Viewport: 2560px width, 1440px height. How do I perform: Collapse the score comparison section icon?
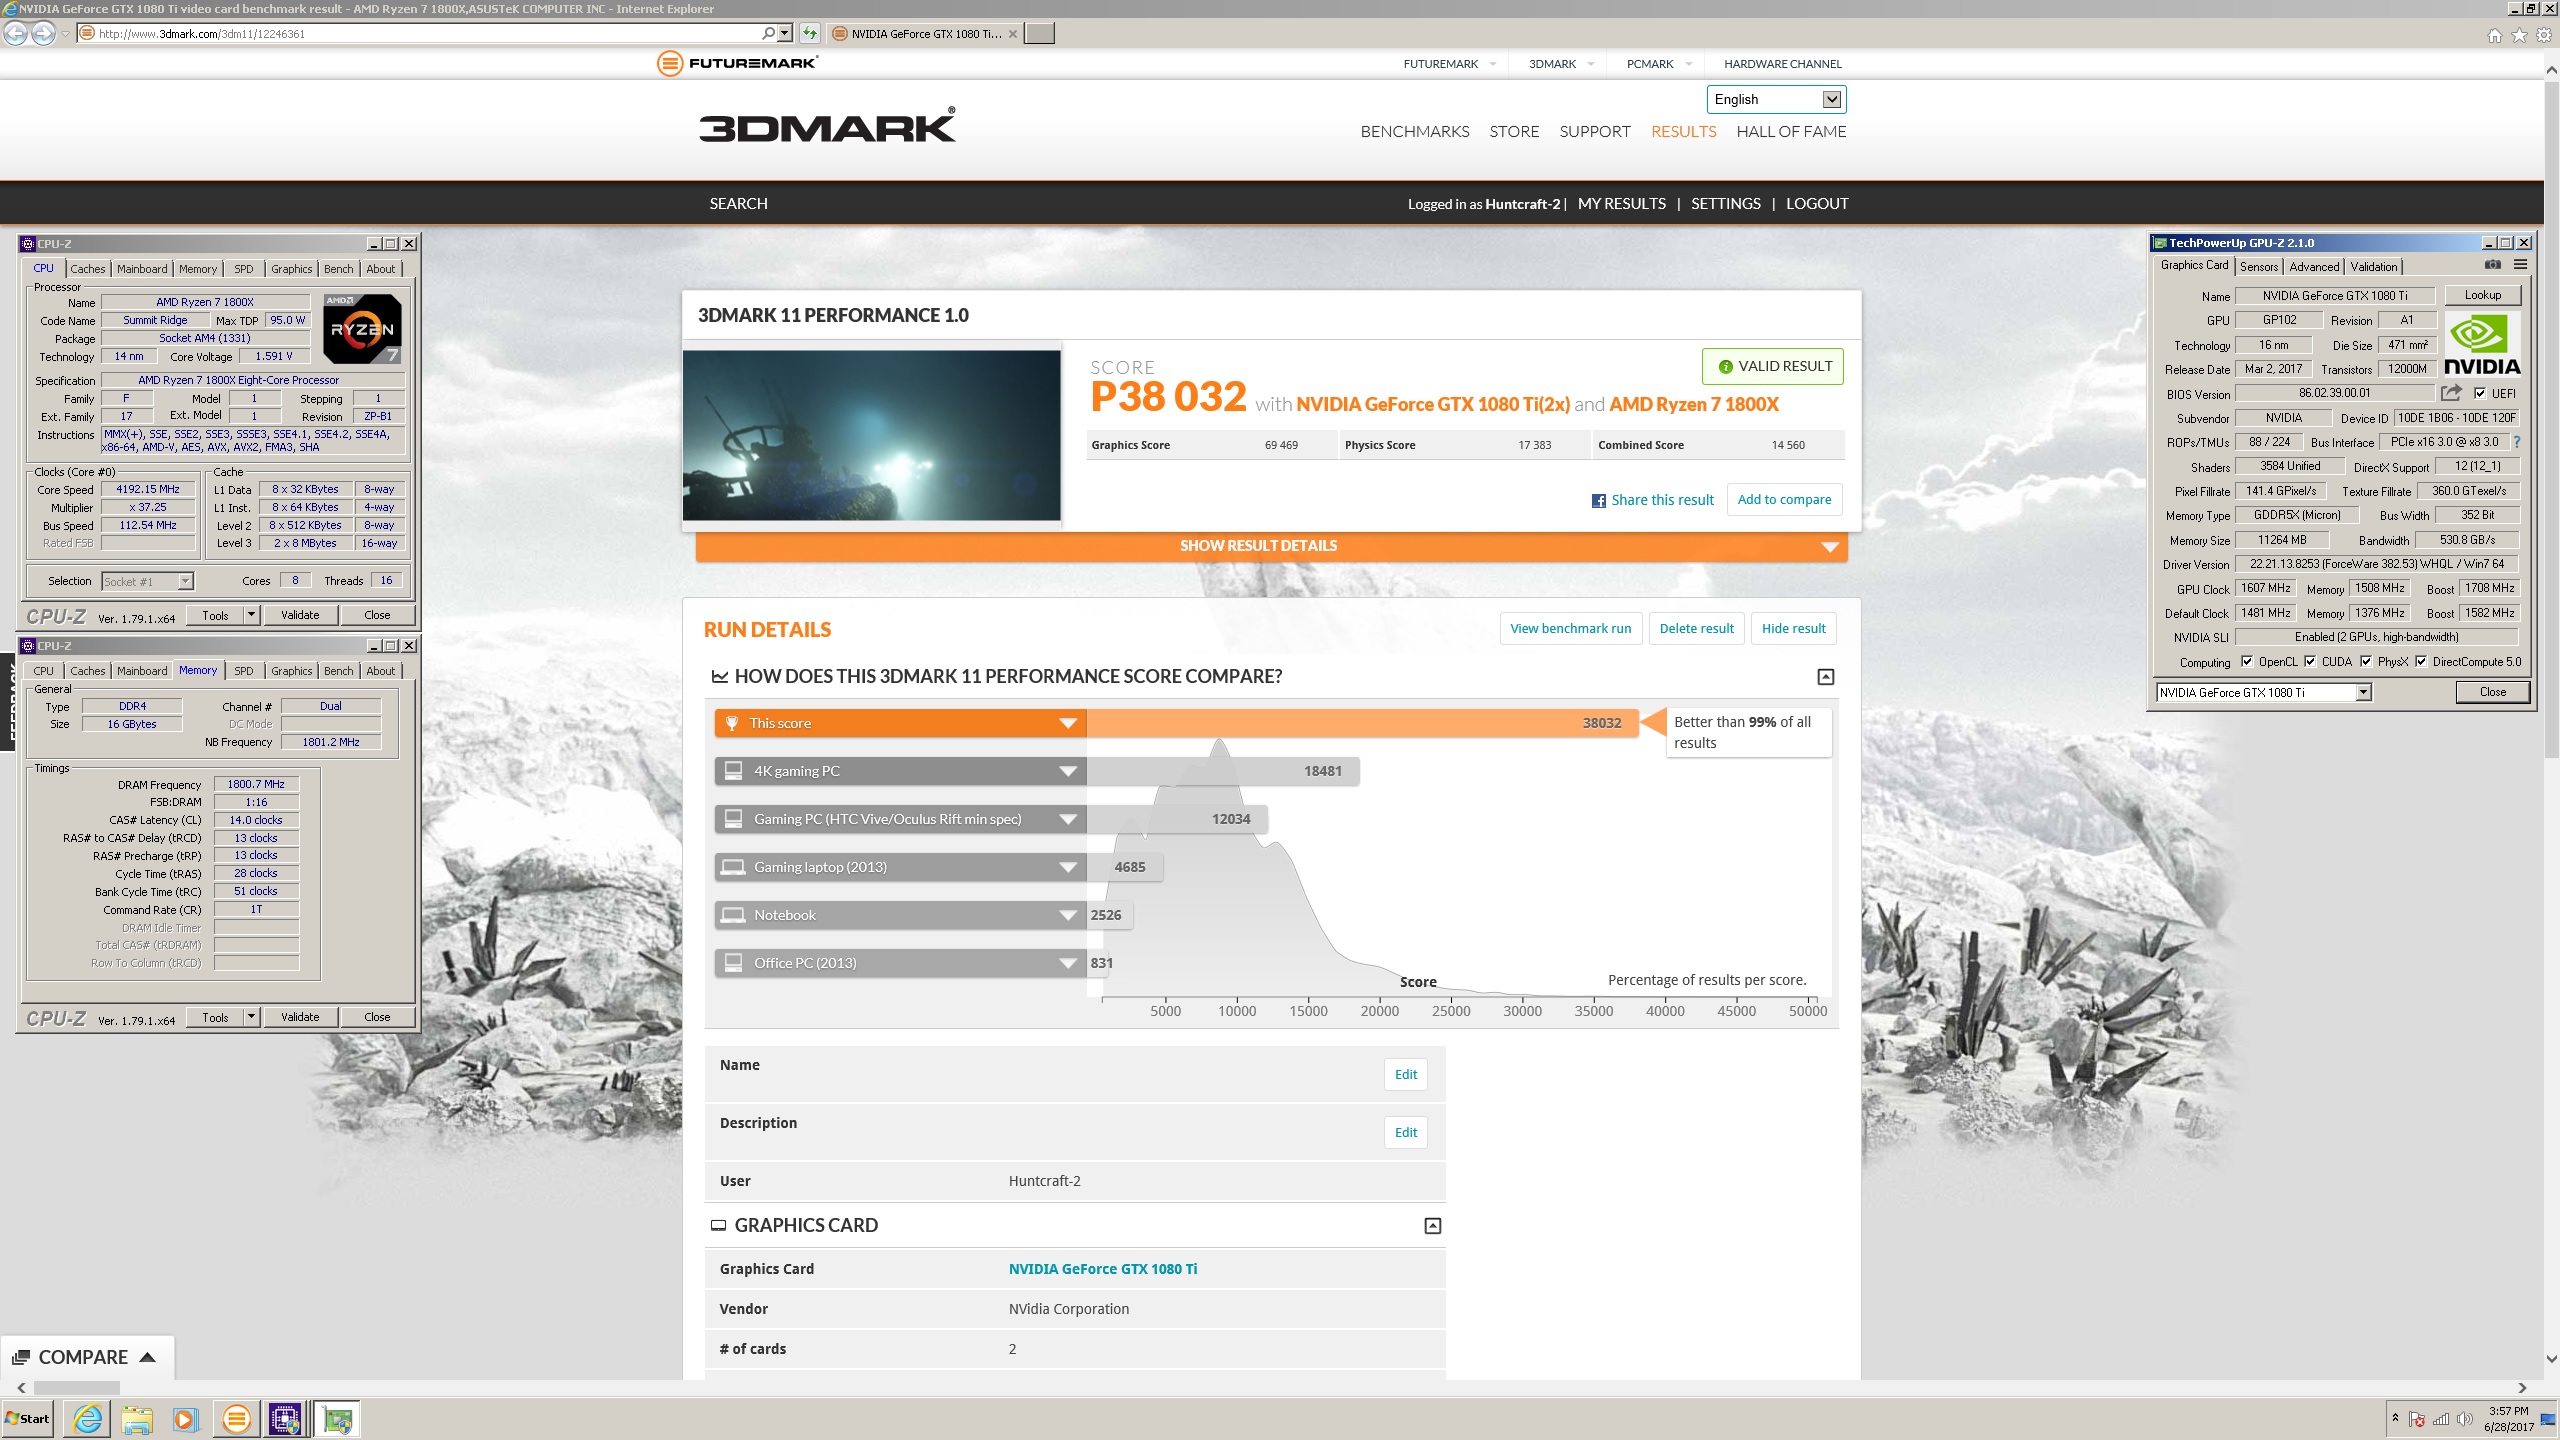click(x=1826, y=677)
